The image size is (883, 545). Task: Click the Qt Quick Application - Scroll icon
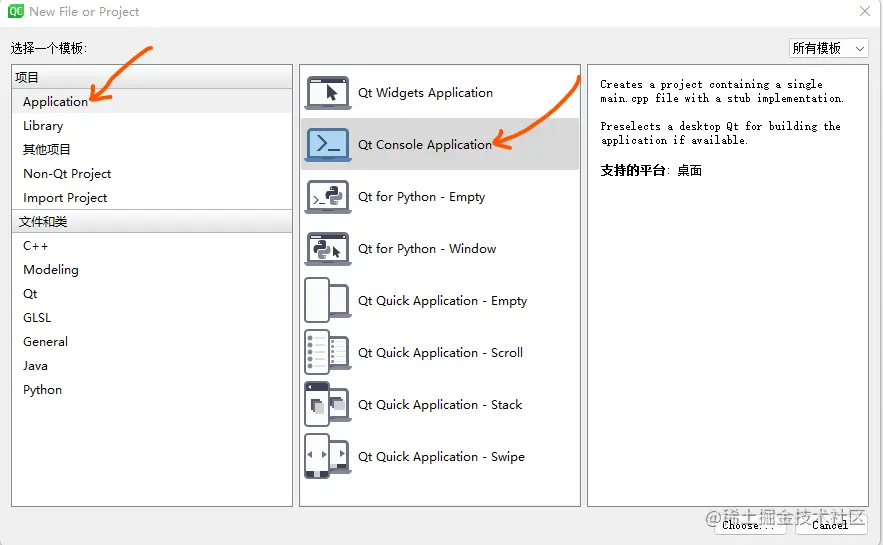328,352
